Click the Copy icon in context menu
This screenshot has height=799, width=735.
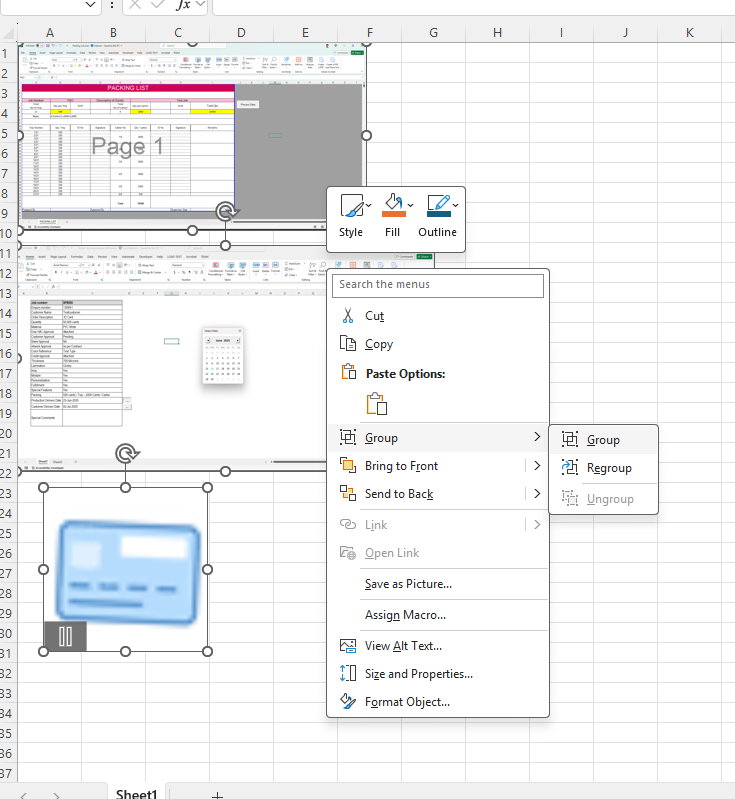348,343
